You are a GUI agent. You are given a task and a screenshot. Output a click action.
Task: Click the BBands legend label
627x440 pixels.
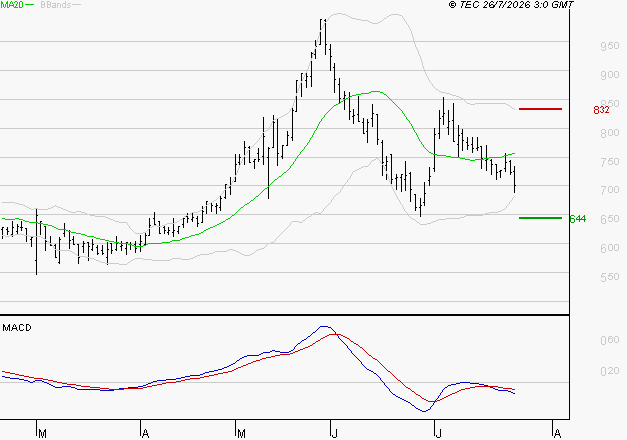(56, 5)
